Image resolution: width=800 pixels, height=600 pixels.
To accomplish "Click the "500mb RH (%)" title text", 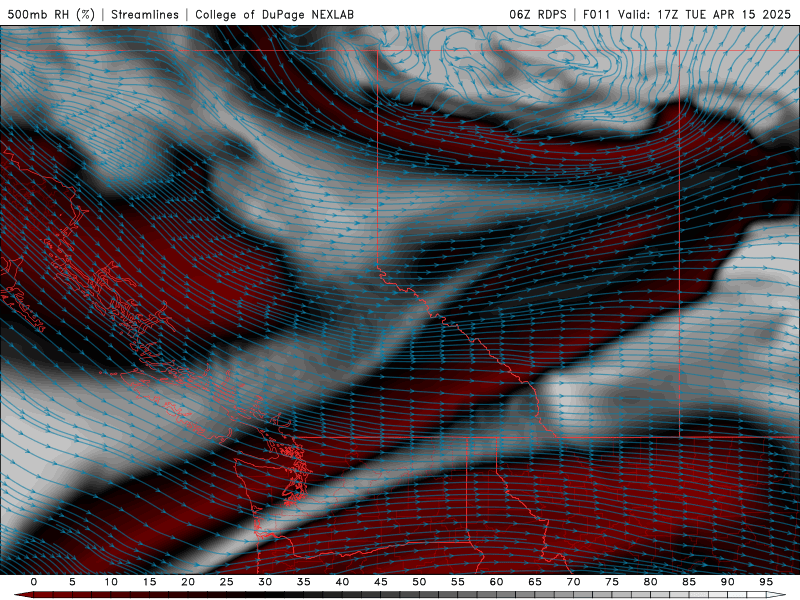I will tap(51, 14).
